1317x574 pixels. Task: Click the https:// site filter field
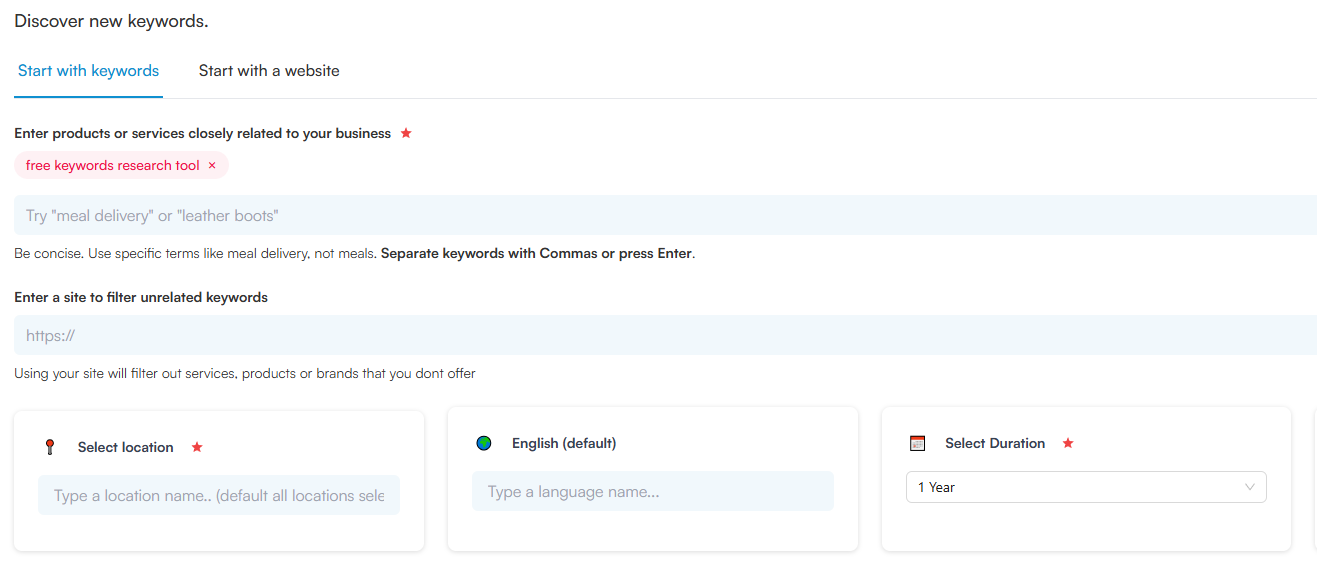660,336
